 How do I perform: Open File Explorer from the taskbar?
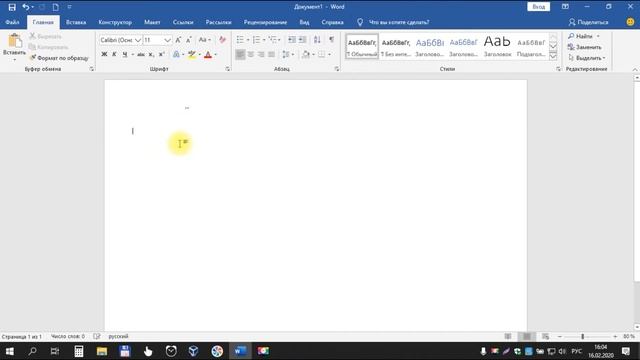tap(102, 351)
